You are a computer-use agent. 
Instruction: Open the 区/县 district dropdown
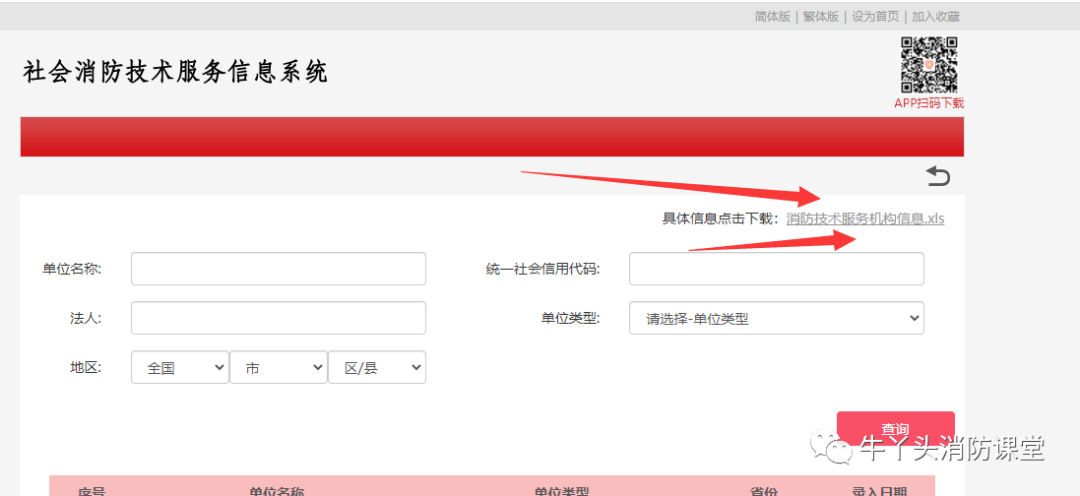(377, 368)
